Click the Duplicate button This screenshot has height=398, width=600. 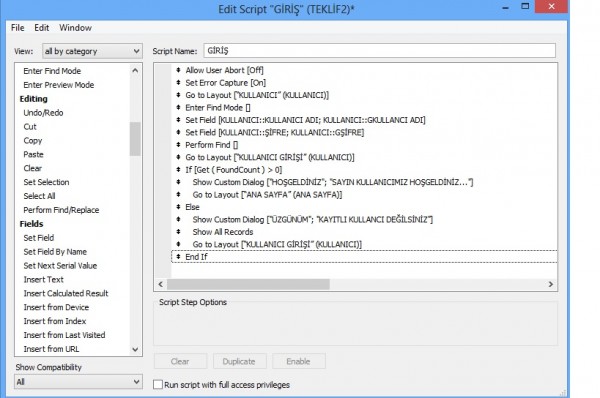239,361
